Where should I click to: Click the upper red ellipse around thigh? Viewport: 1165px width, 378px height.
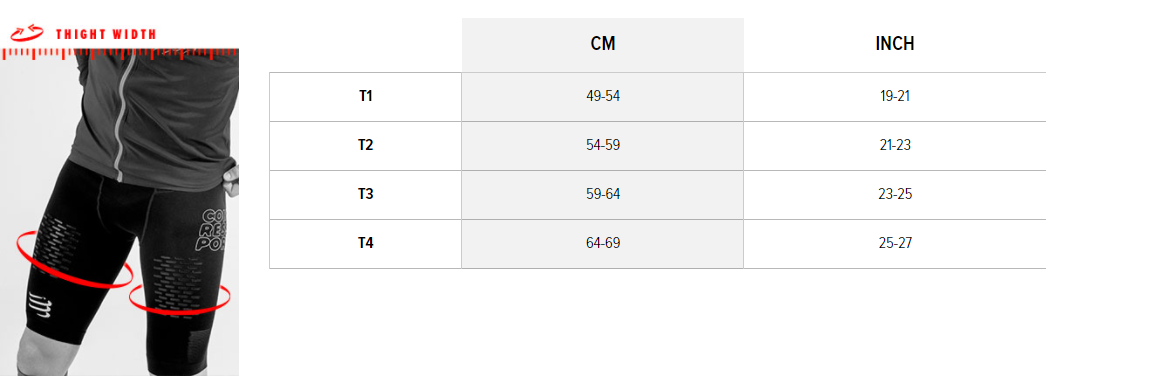[74, 259]
